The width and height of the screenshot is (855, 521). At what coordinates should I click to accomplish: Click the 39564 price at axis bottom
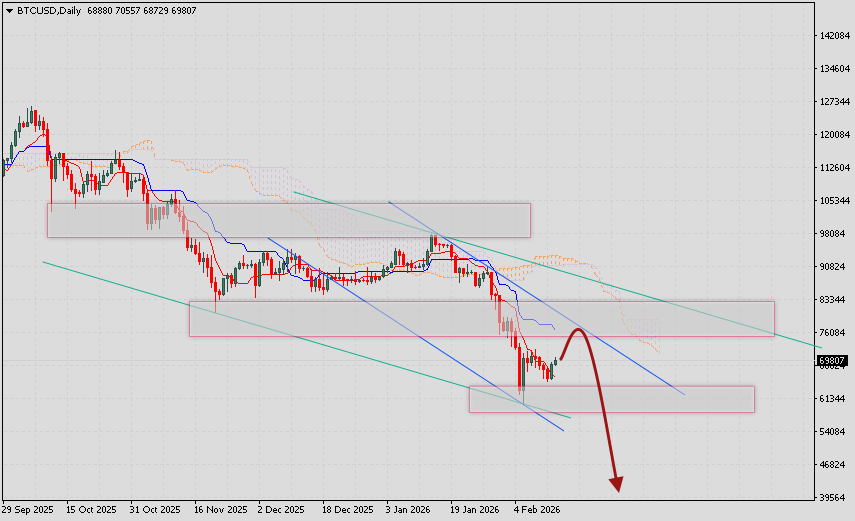[833, 497]
